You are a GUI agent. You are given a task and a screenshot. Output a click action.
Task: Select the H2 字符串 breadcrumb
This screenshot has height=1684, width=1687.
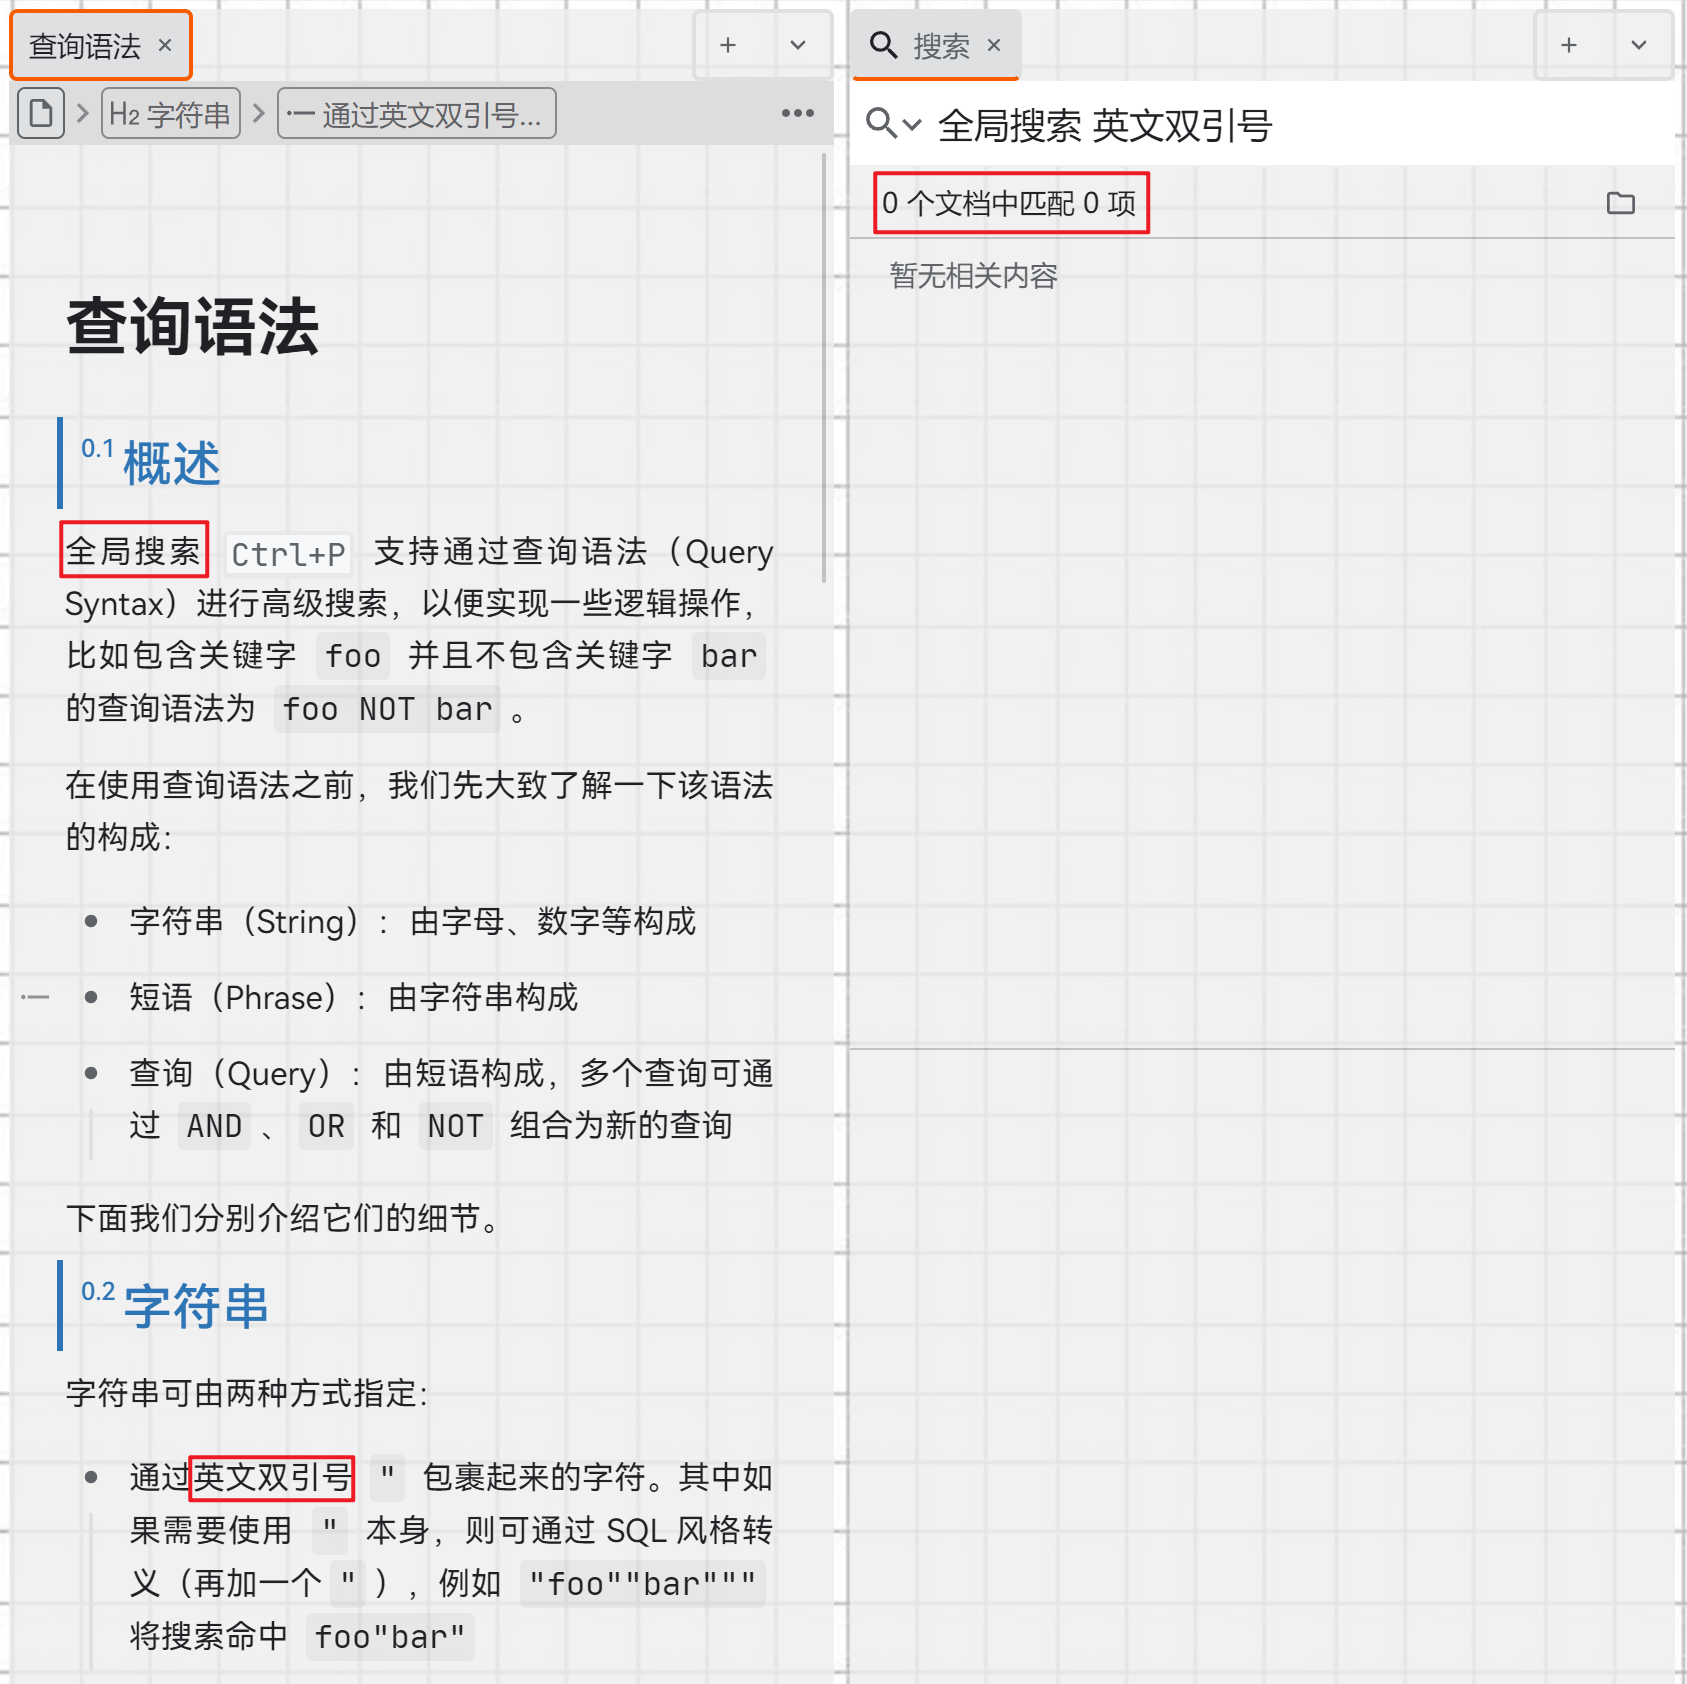[171, 113]
